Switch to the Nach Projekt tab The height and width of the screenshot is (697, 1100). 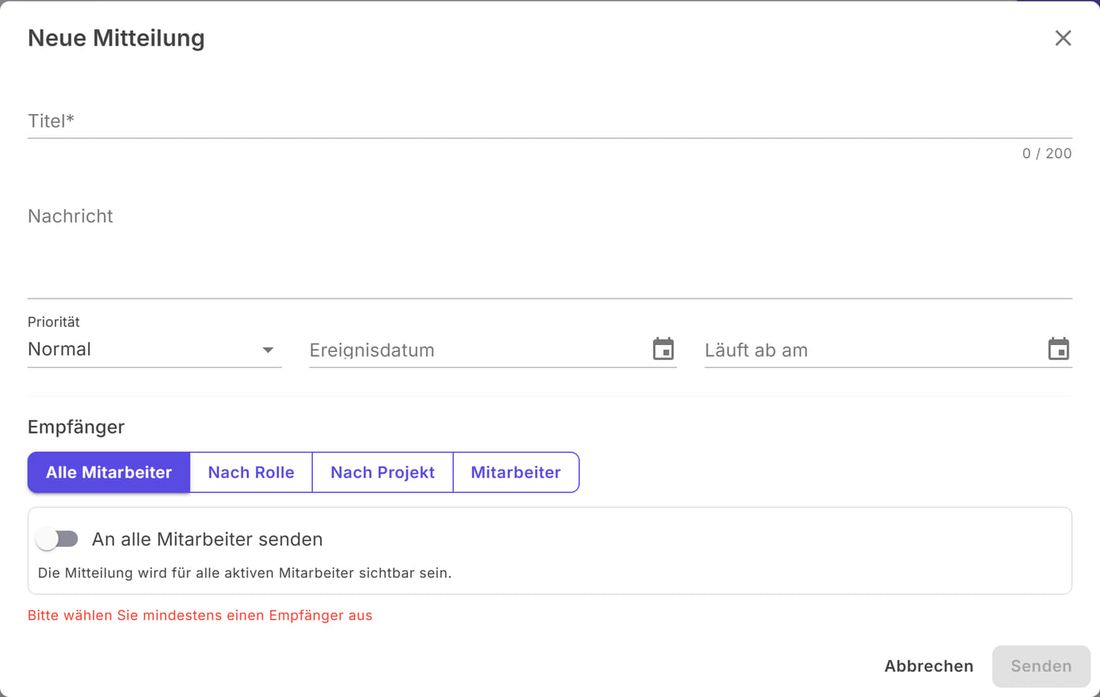382,473
